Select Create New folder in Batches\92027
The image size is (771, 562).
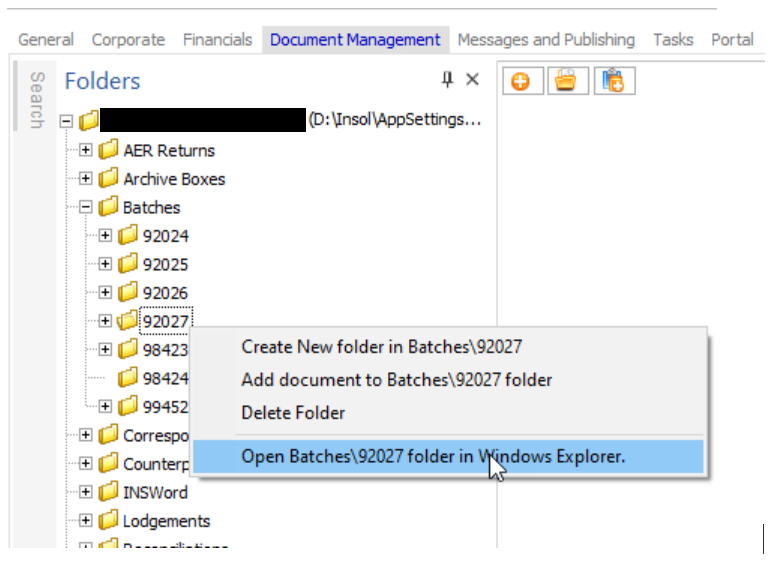[381, 347]
